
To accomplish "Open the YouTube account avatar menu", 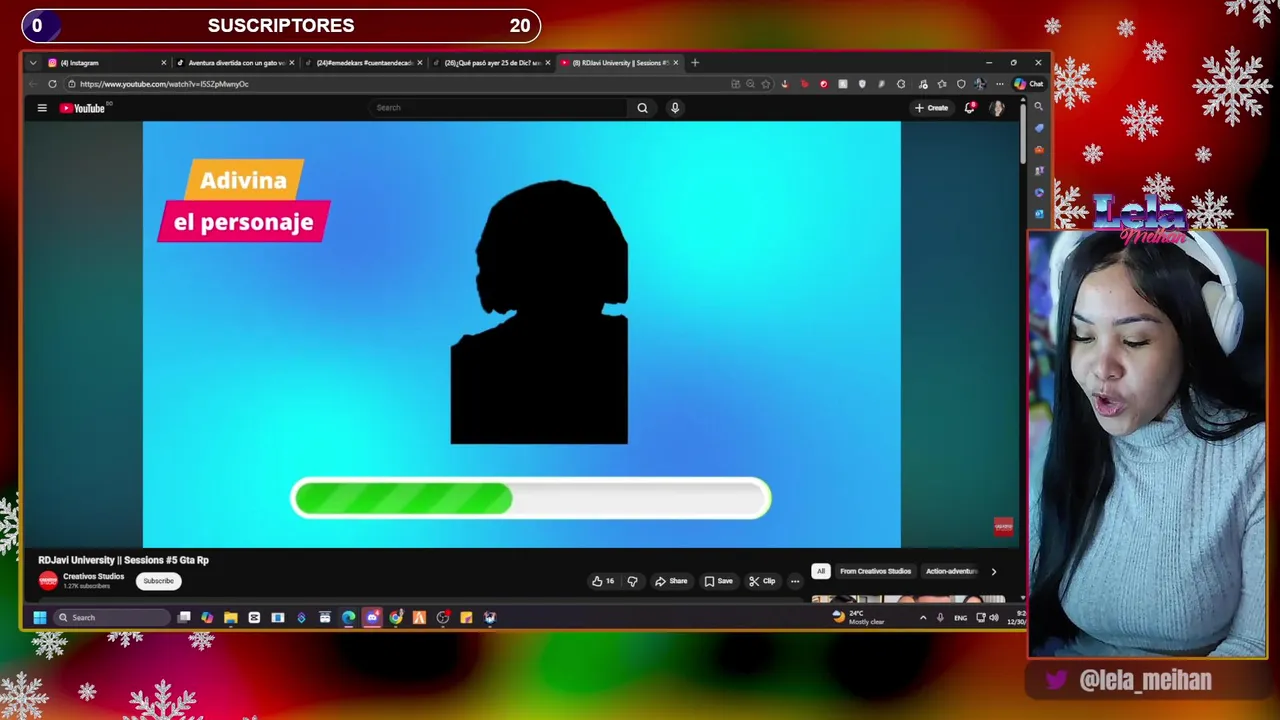I will [996, 108].
